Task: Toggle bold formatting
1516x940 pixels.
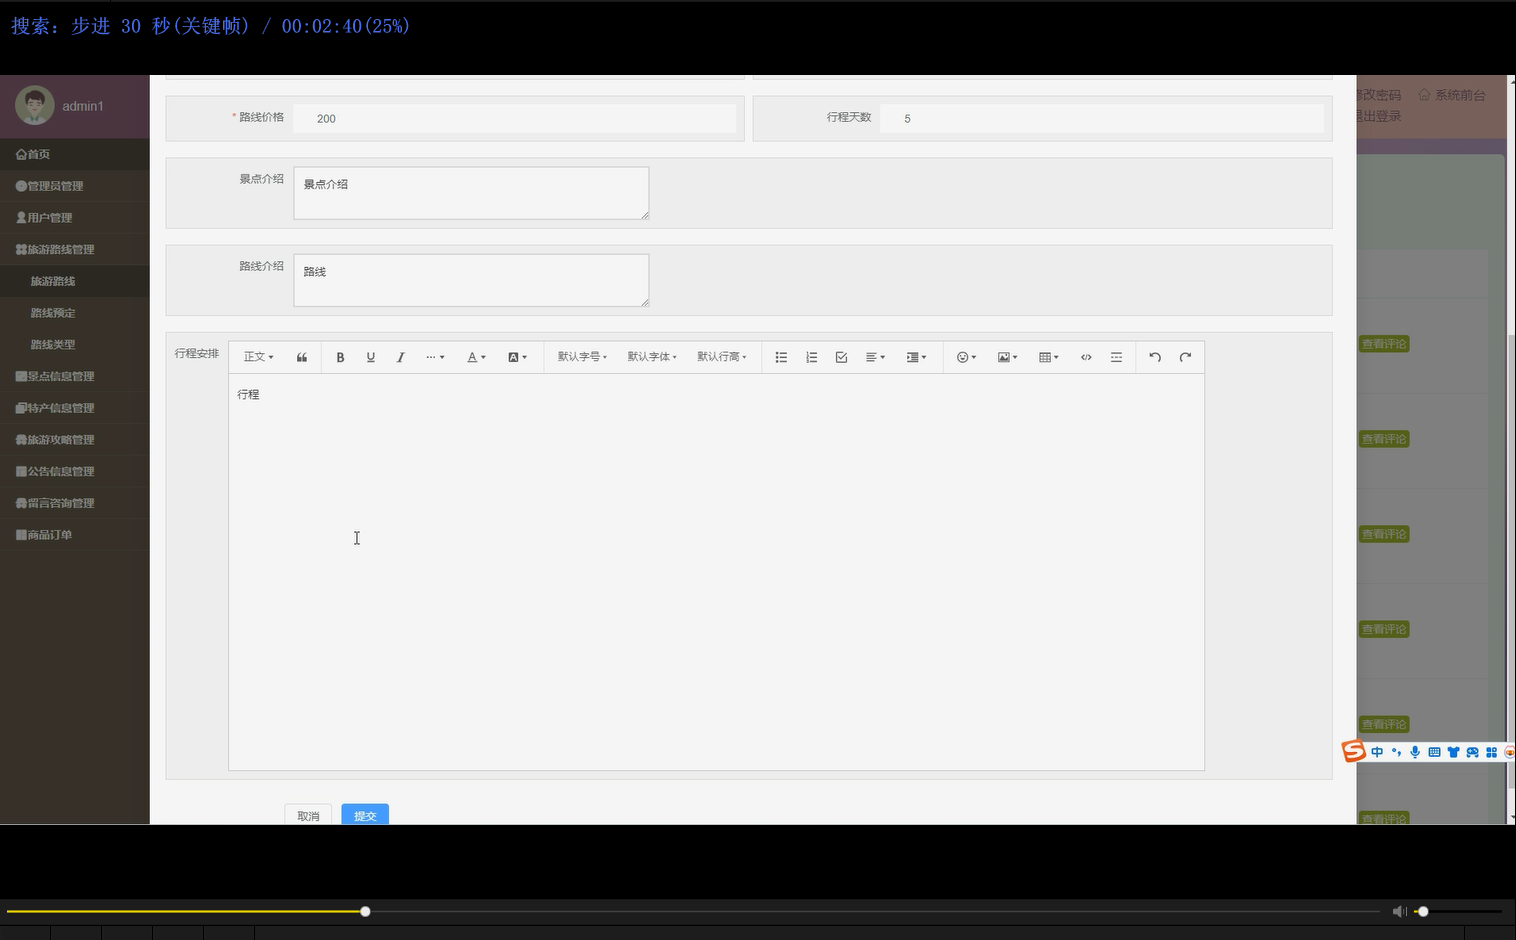Action: (x=340, y=357)
